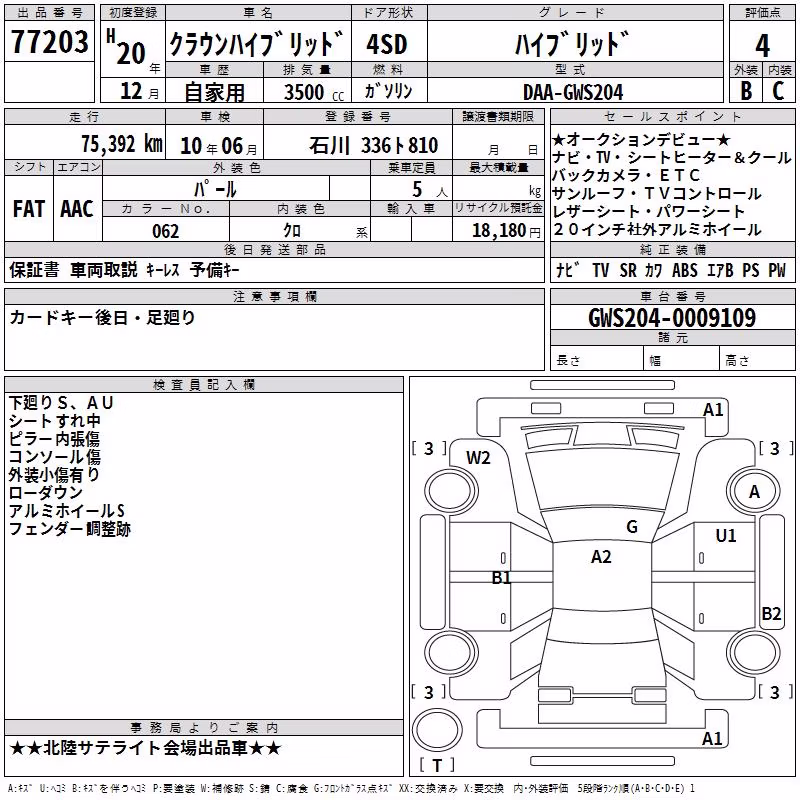Click the fuel type ガソリン

point(388,91)
